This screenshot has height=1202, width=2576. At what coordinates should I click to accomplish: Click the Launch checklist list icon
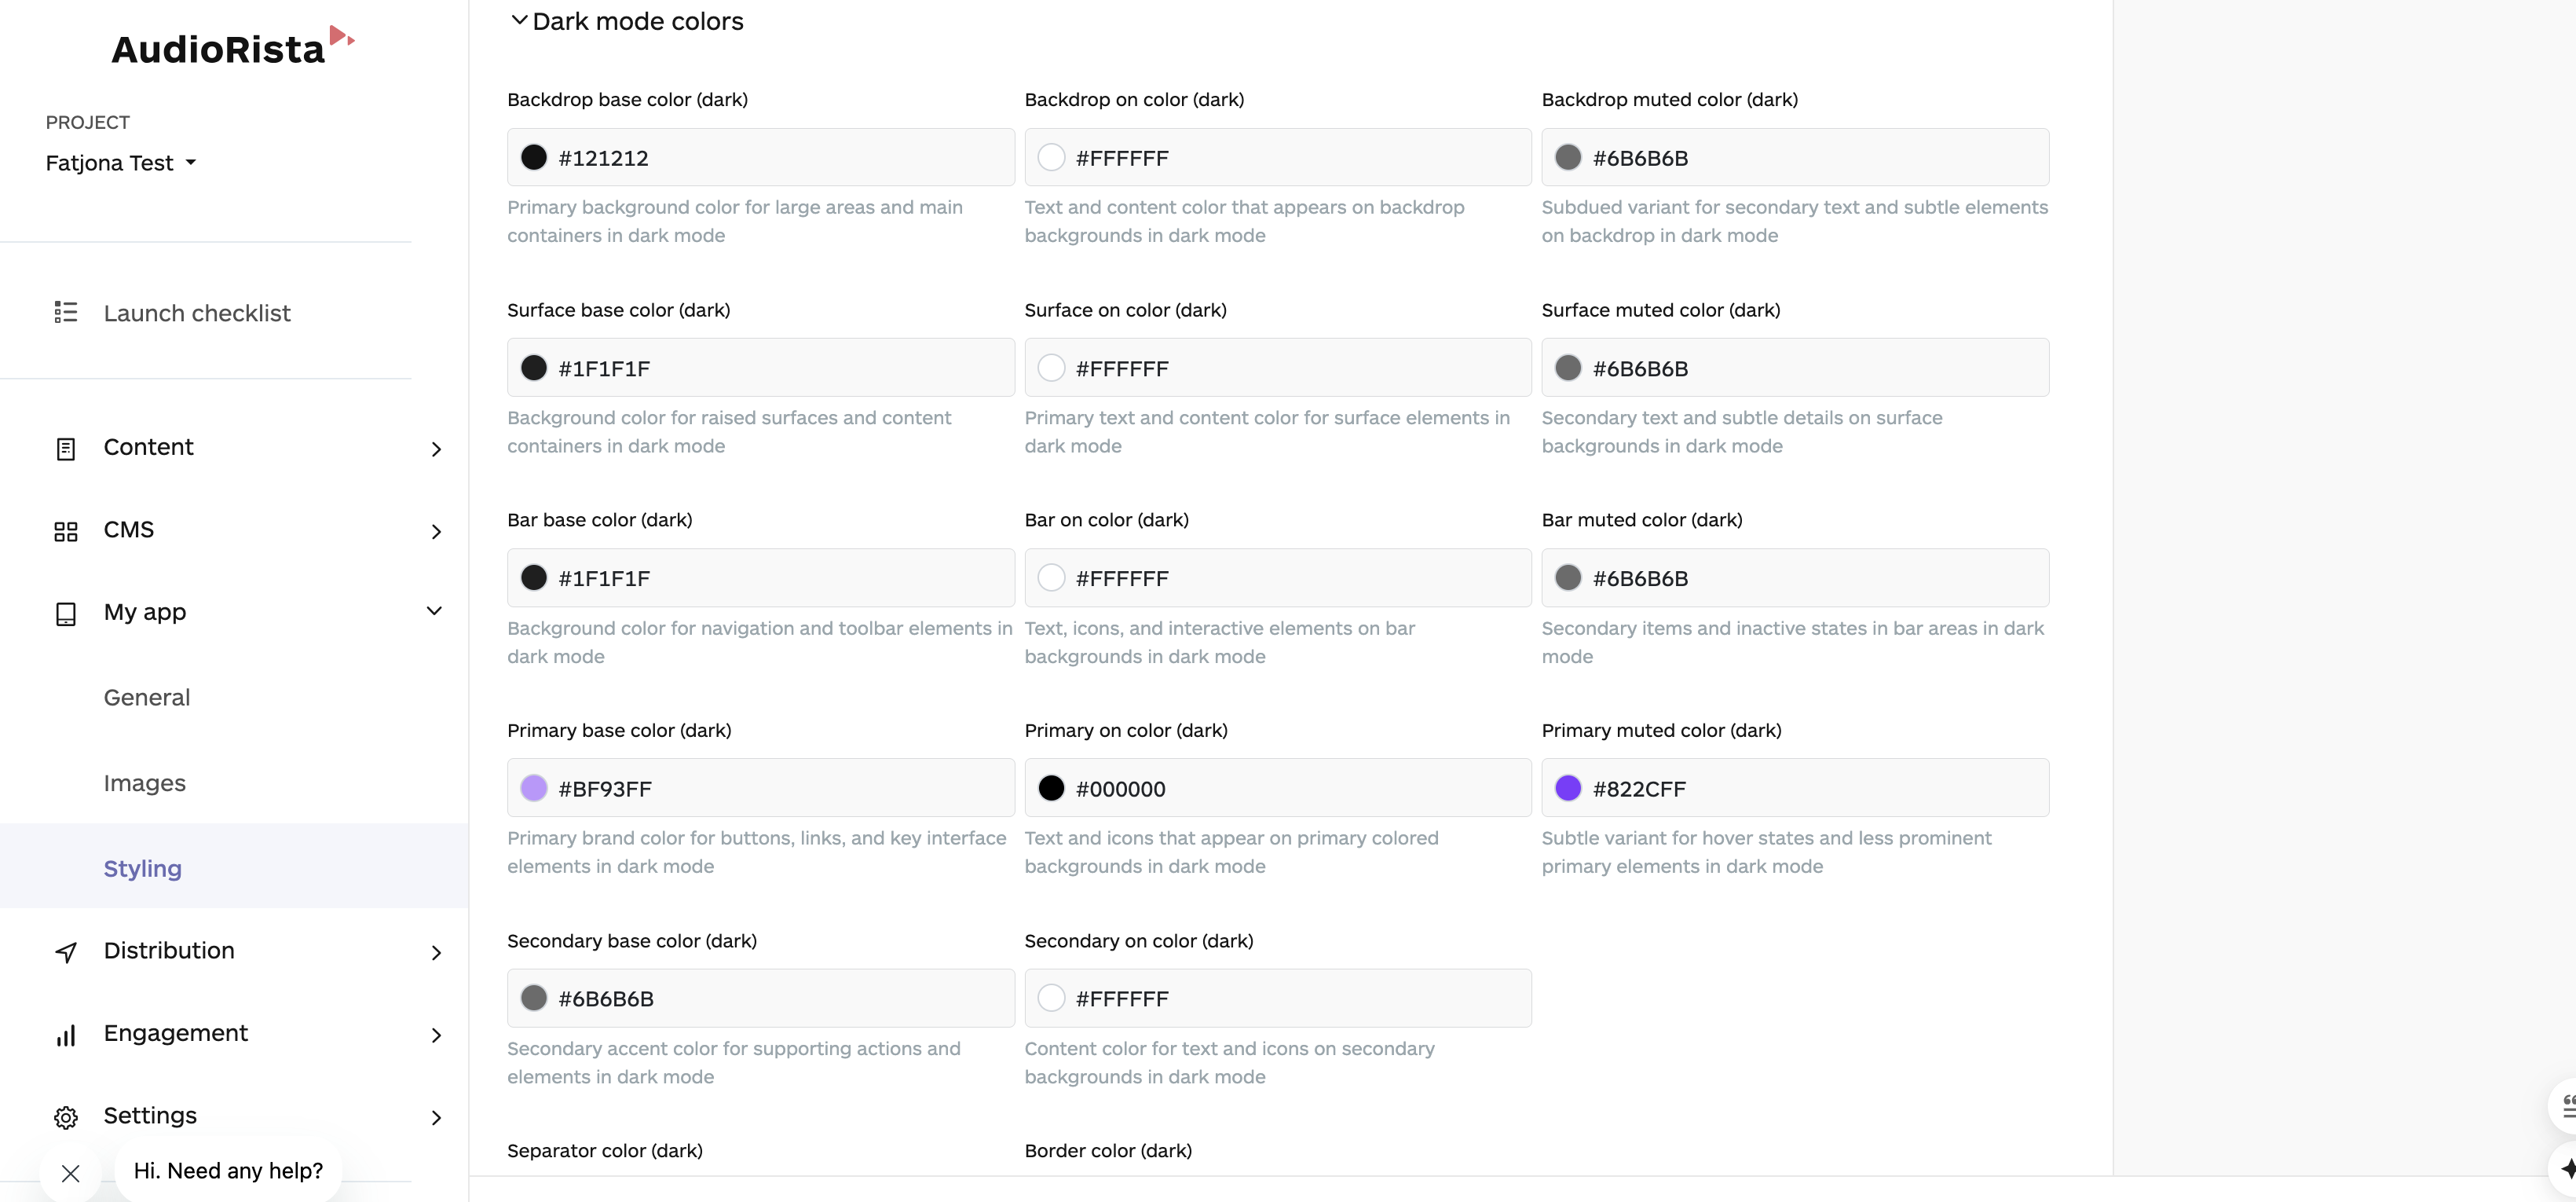[66, 313]
